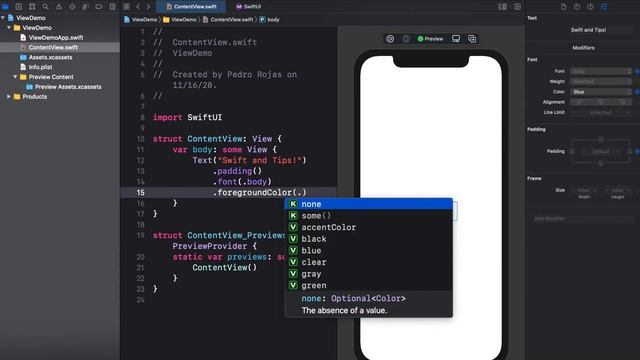Image resolution: width=640 pixels, height=360 pixels.
Task: Choose 'none' autocomplete suggestion
Action: click(369, 204)
